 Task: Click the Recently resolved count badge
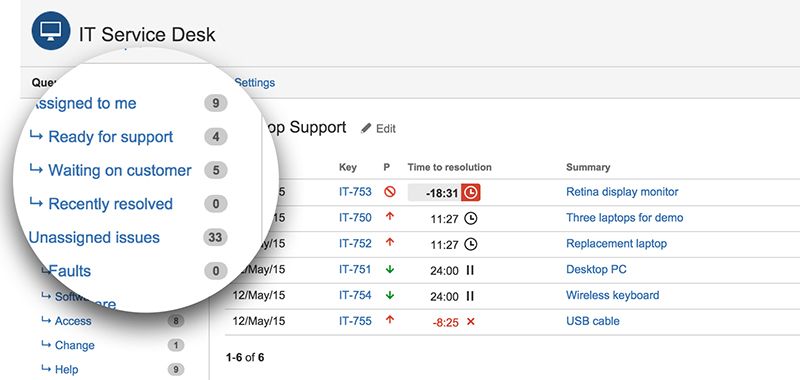pyautogui.click(x=216, y=204)
